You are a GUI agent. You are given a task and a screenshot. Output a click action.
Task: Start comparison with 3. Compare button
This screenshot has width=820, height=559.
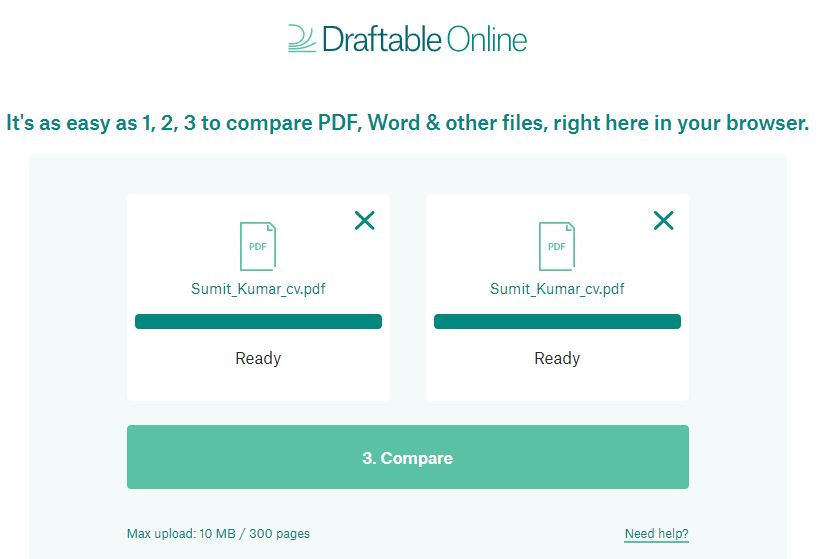[x=408, y=457]
